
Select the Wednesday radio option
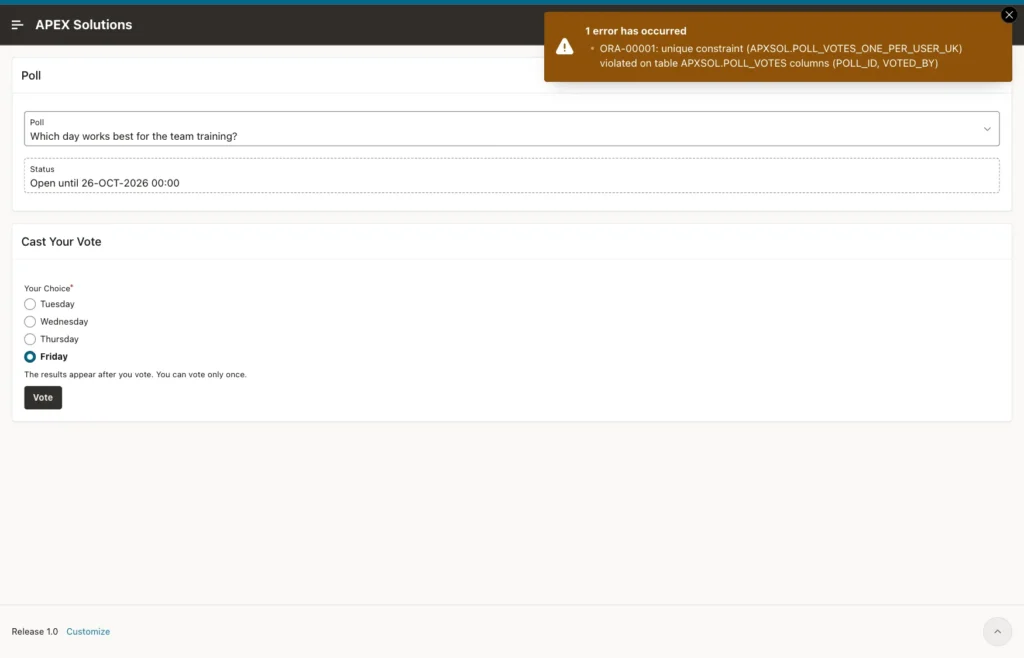coord(30,322)
